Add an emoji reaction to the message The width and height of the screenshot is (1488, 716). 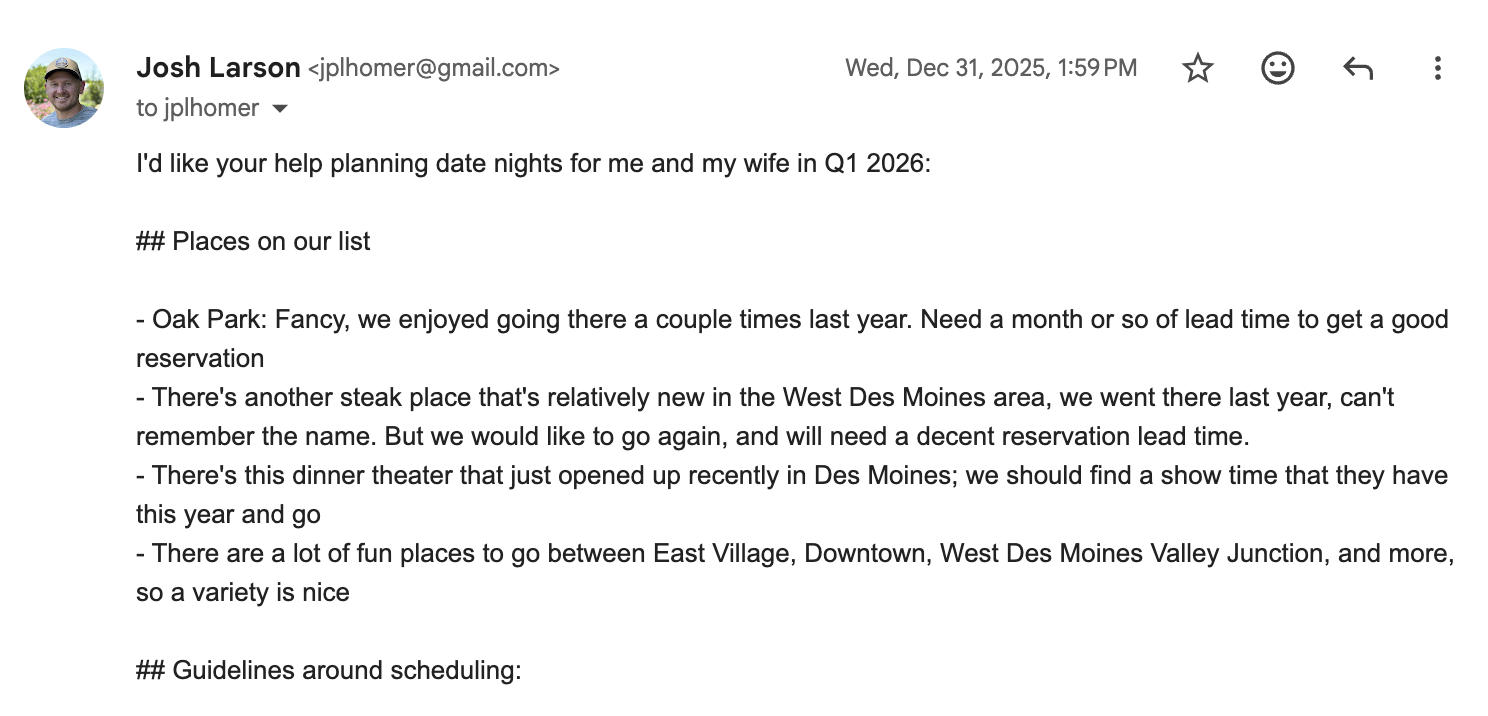tap(1277, 68)
